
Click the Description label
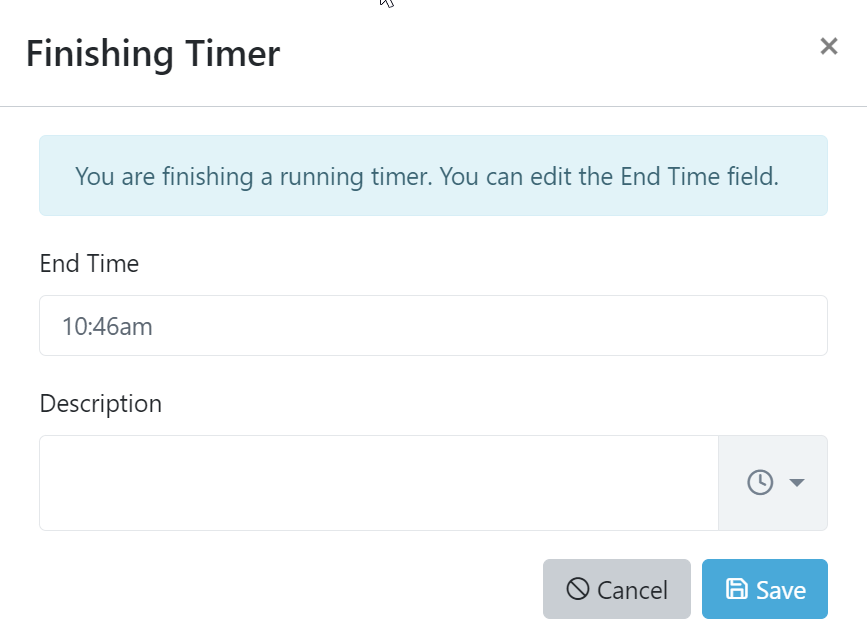pos(100,403)
